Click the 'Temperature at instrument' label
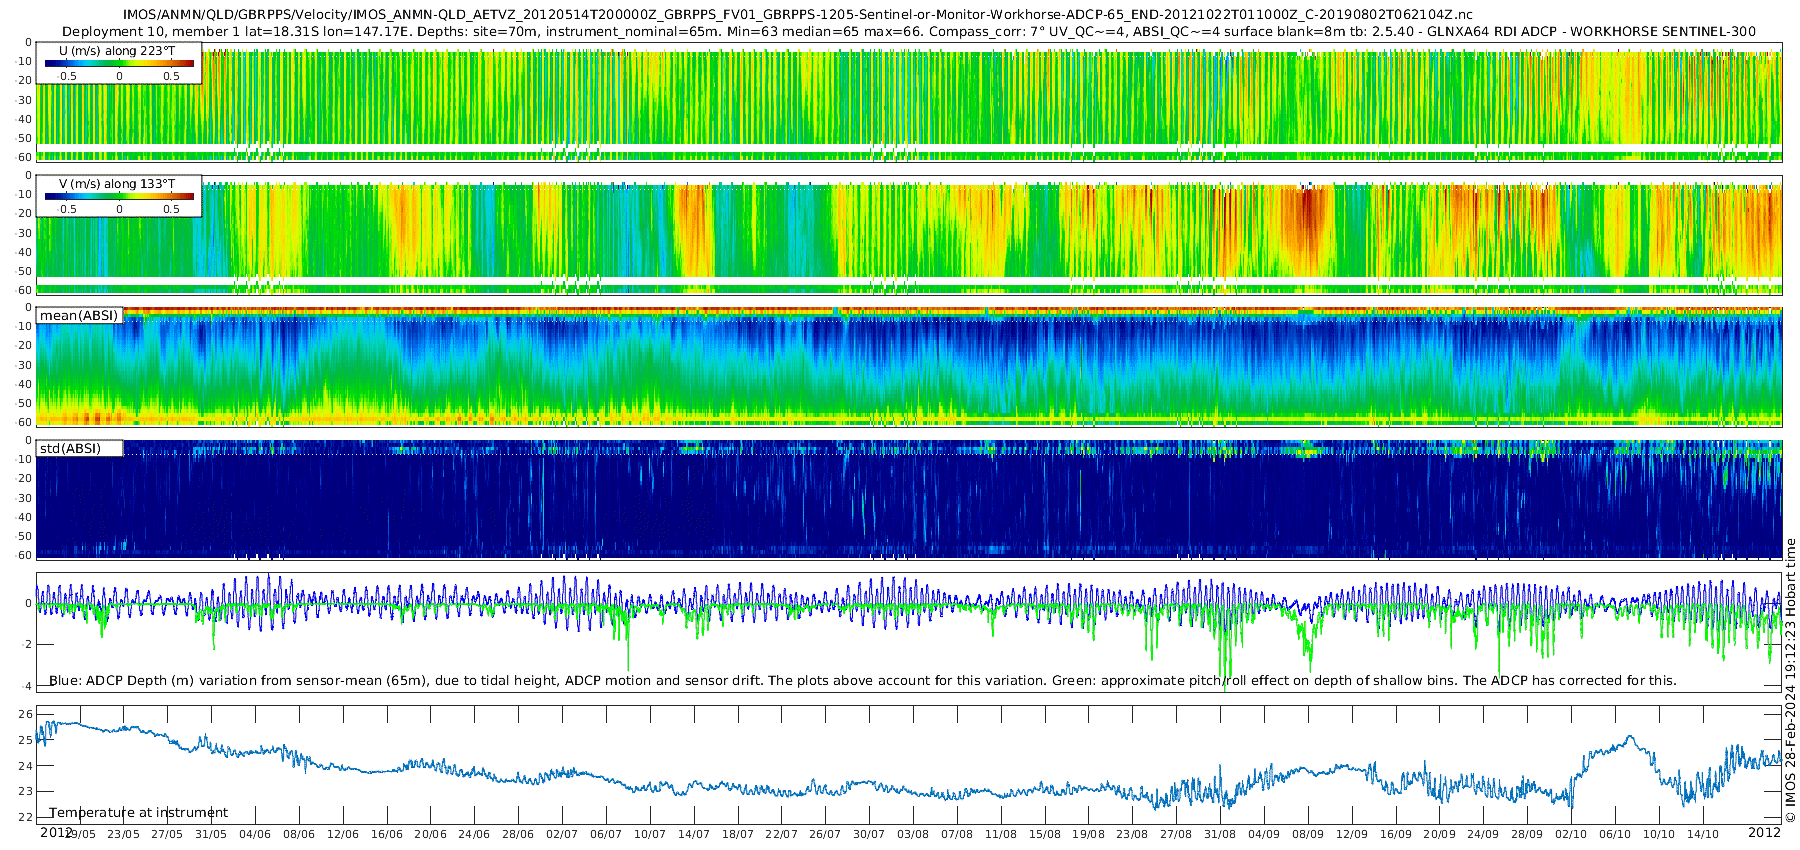The image size is (1800, 850). (x=138, y=813)
